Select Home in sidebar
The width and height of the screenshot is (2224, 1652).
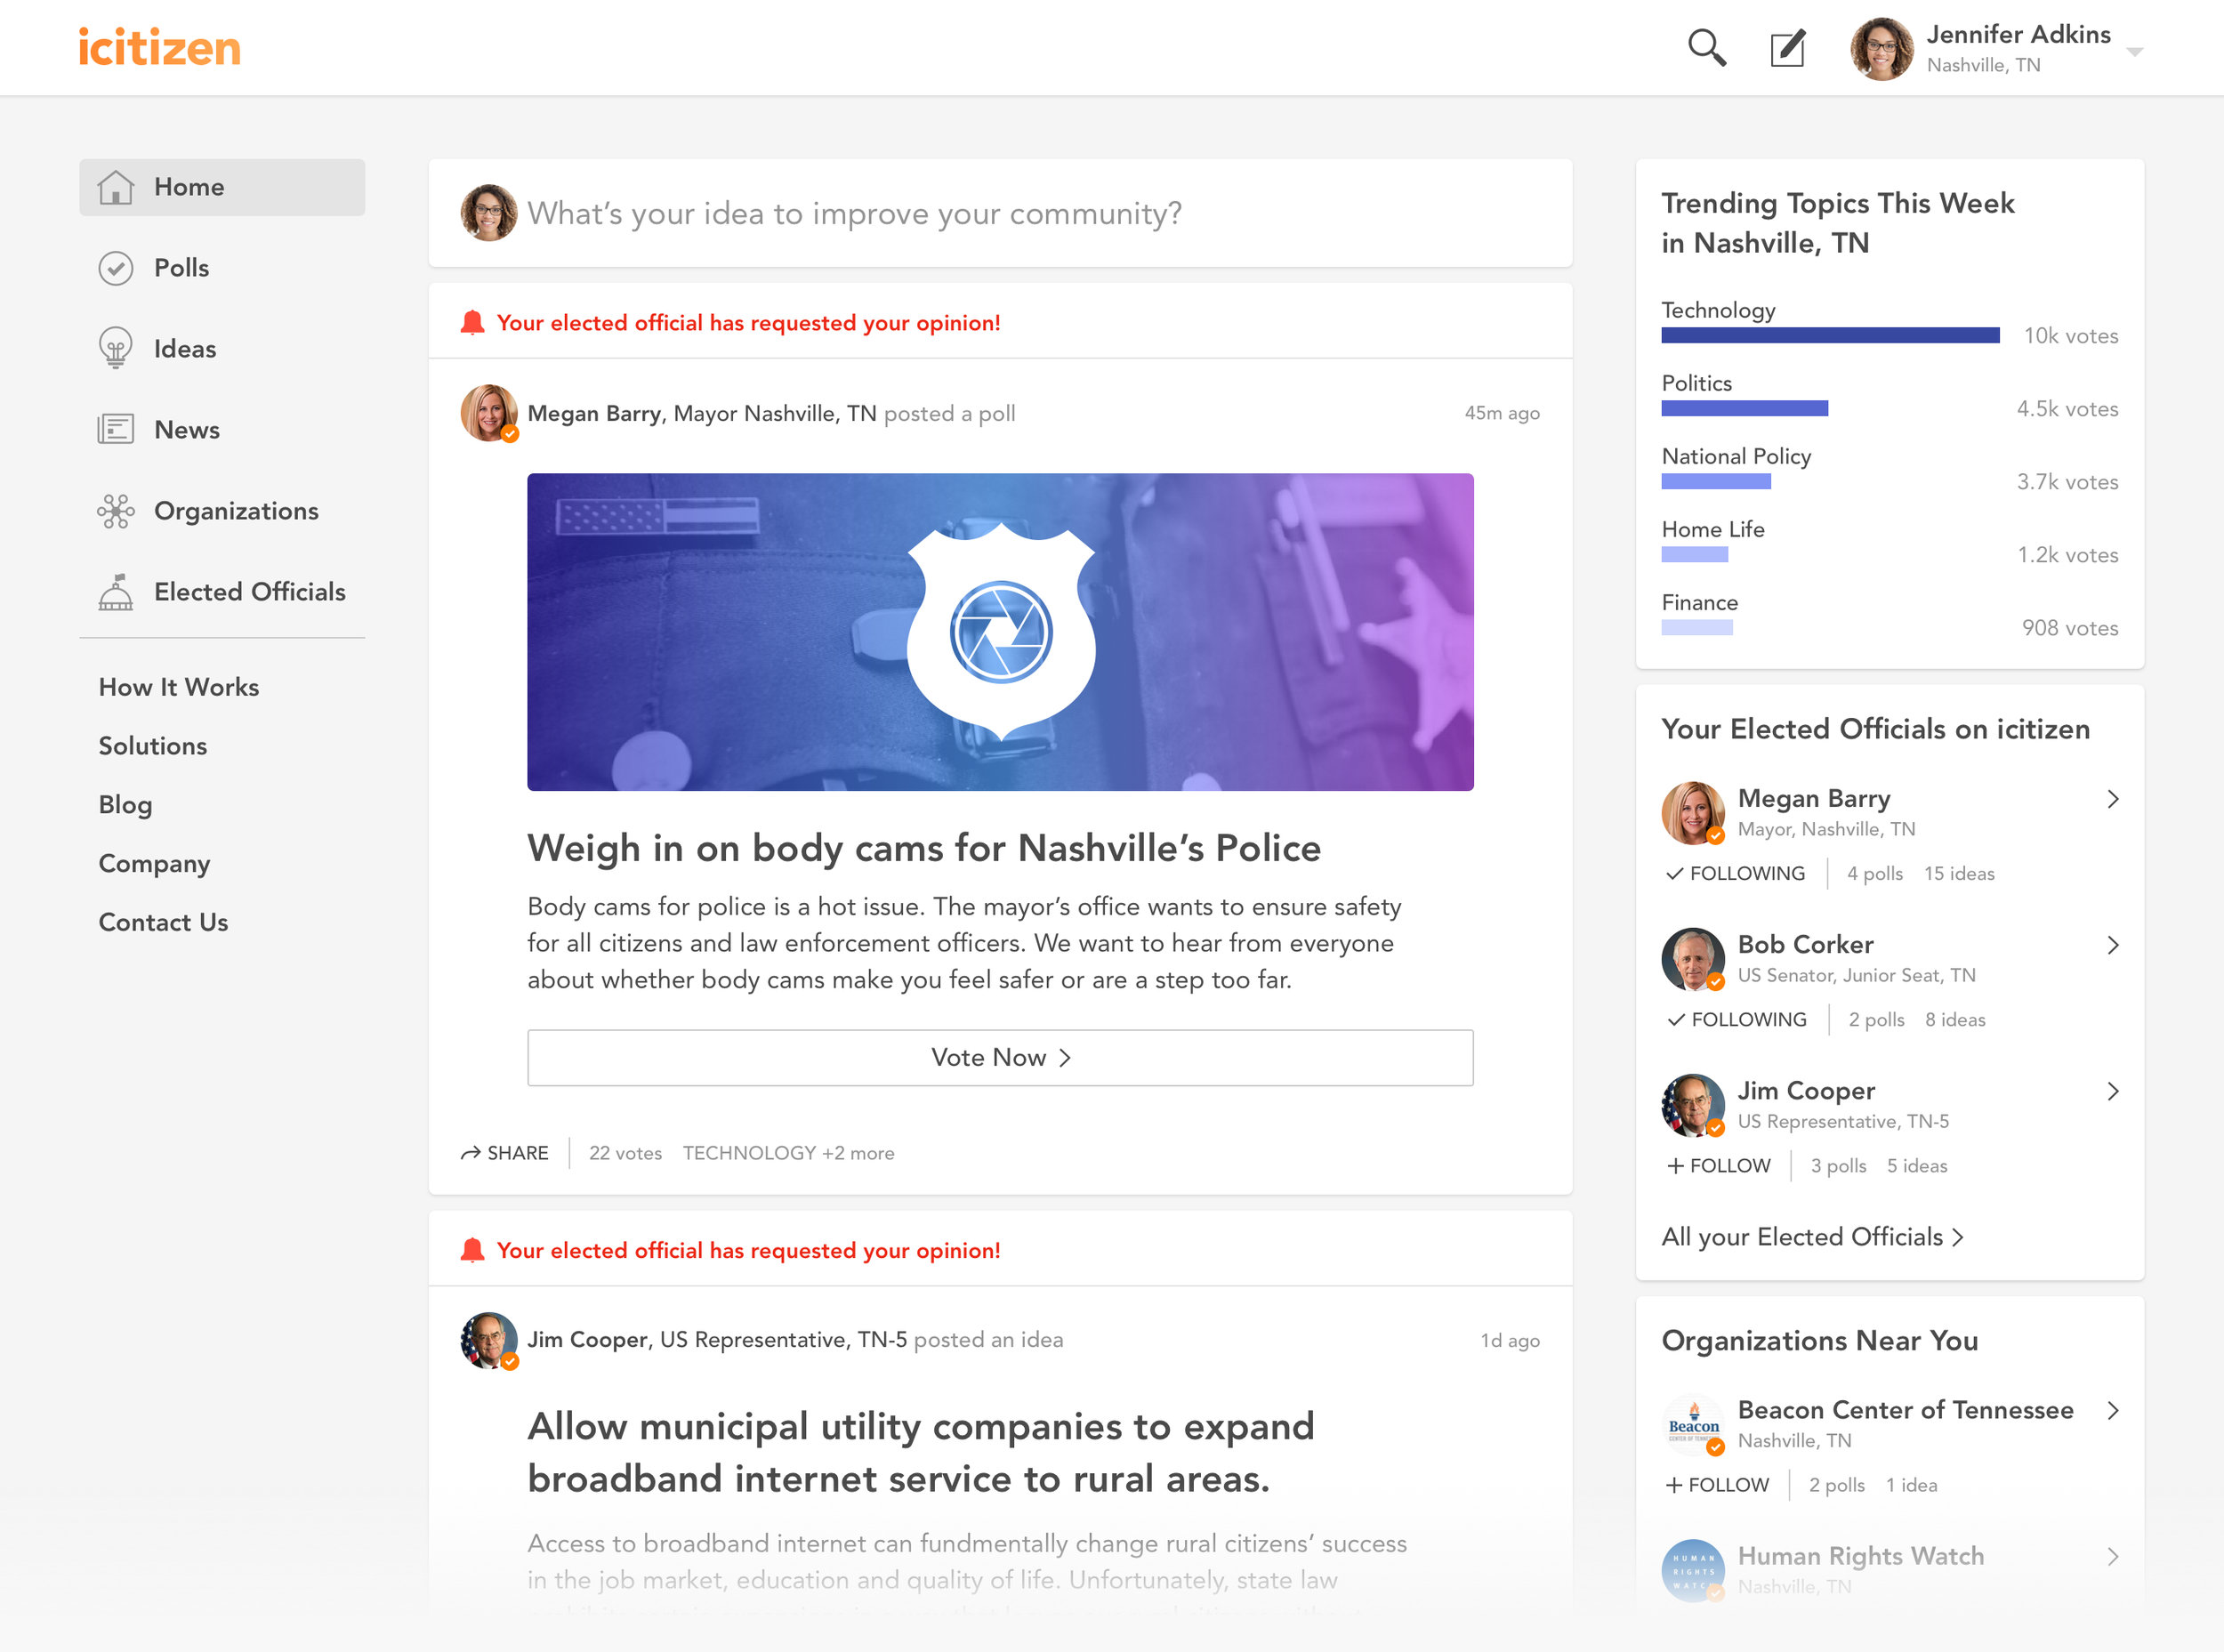(x=222, y=187)
